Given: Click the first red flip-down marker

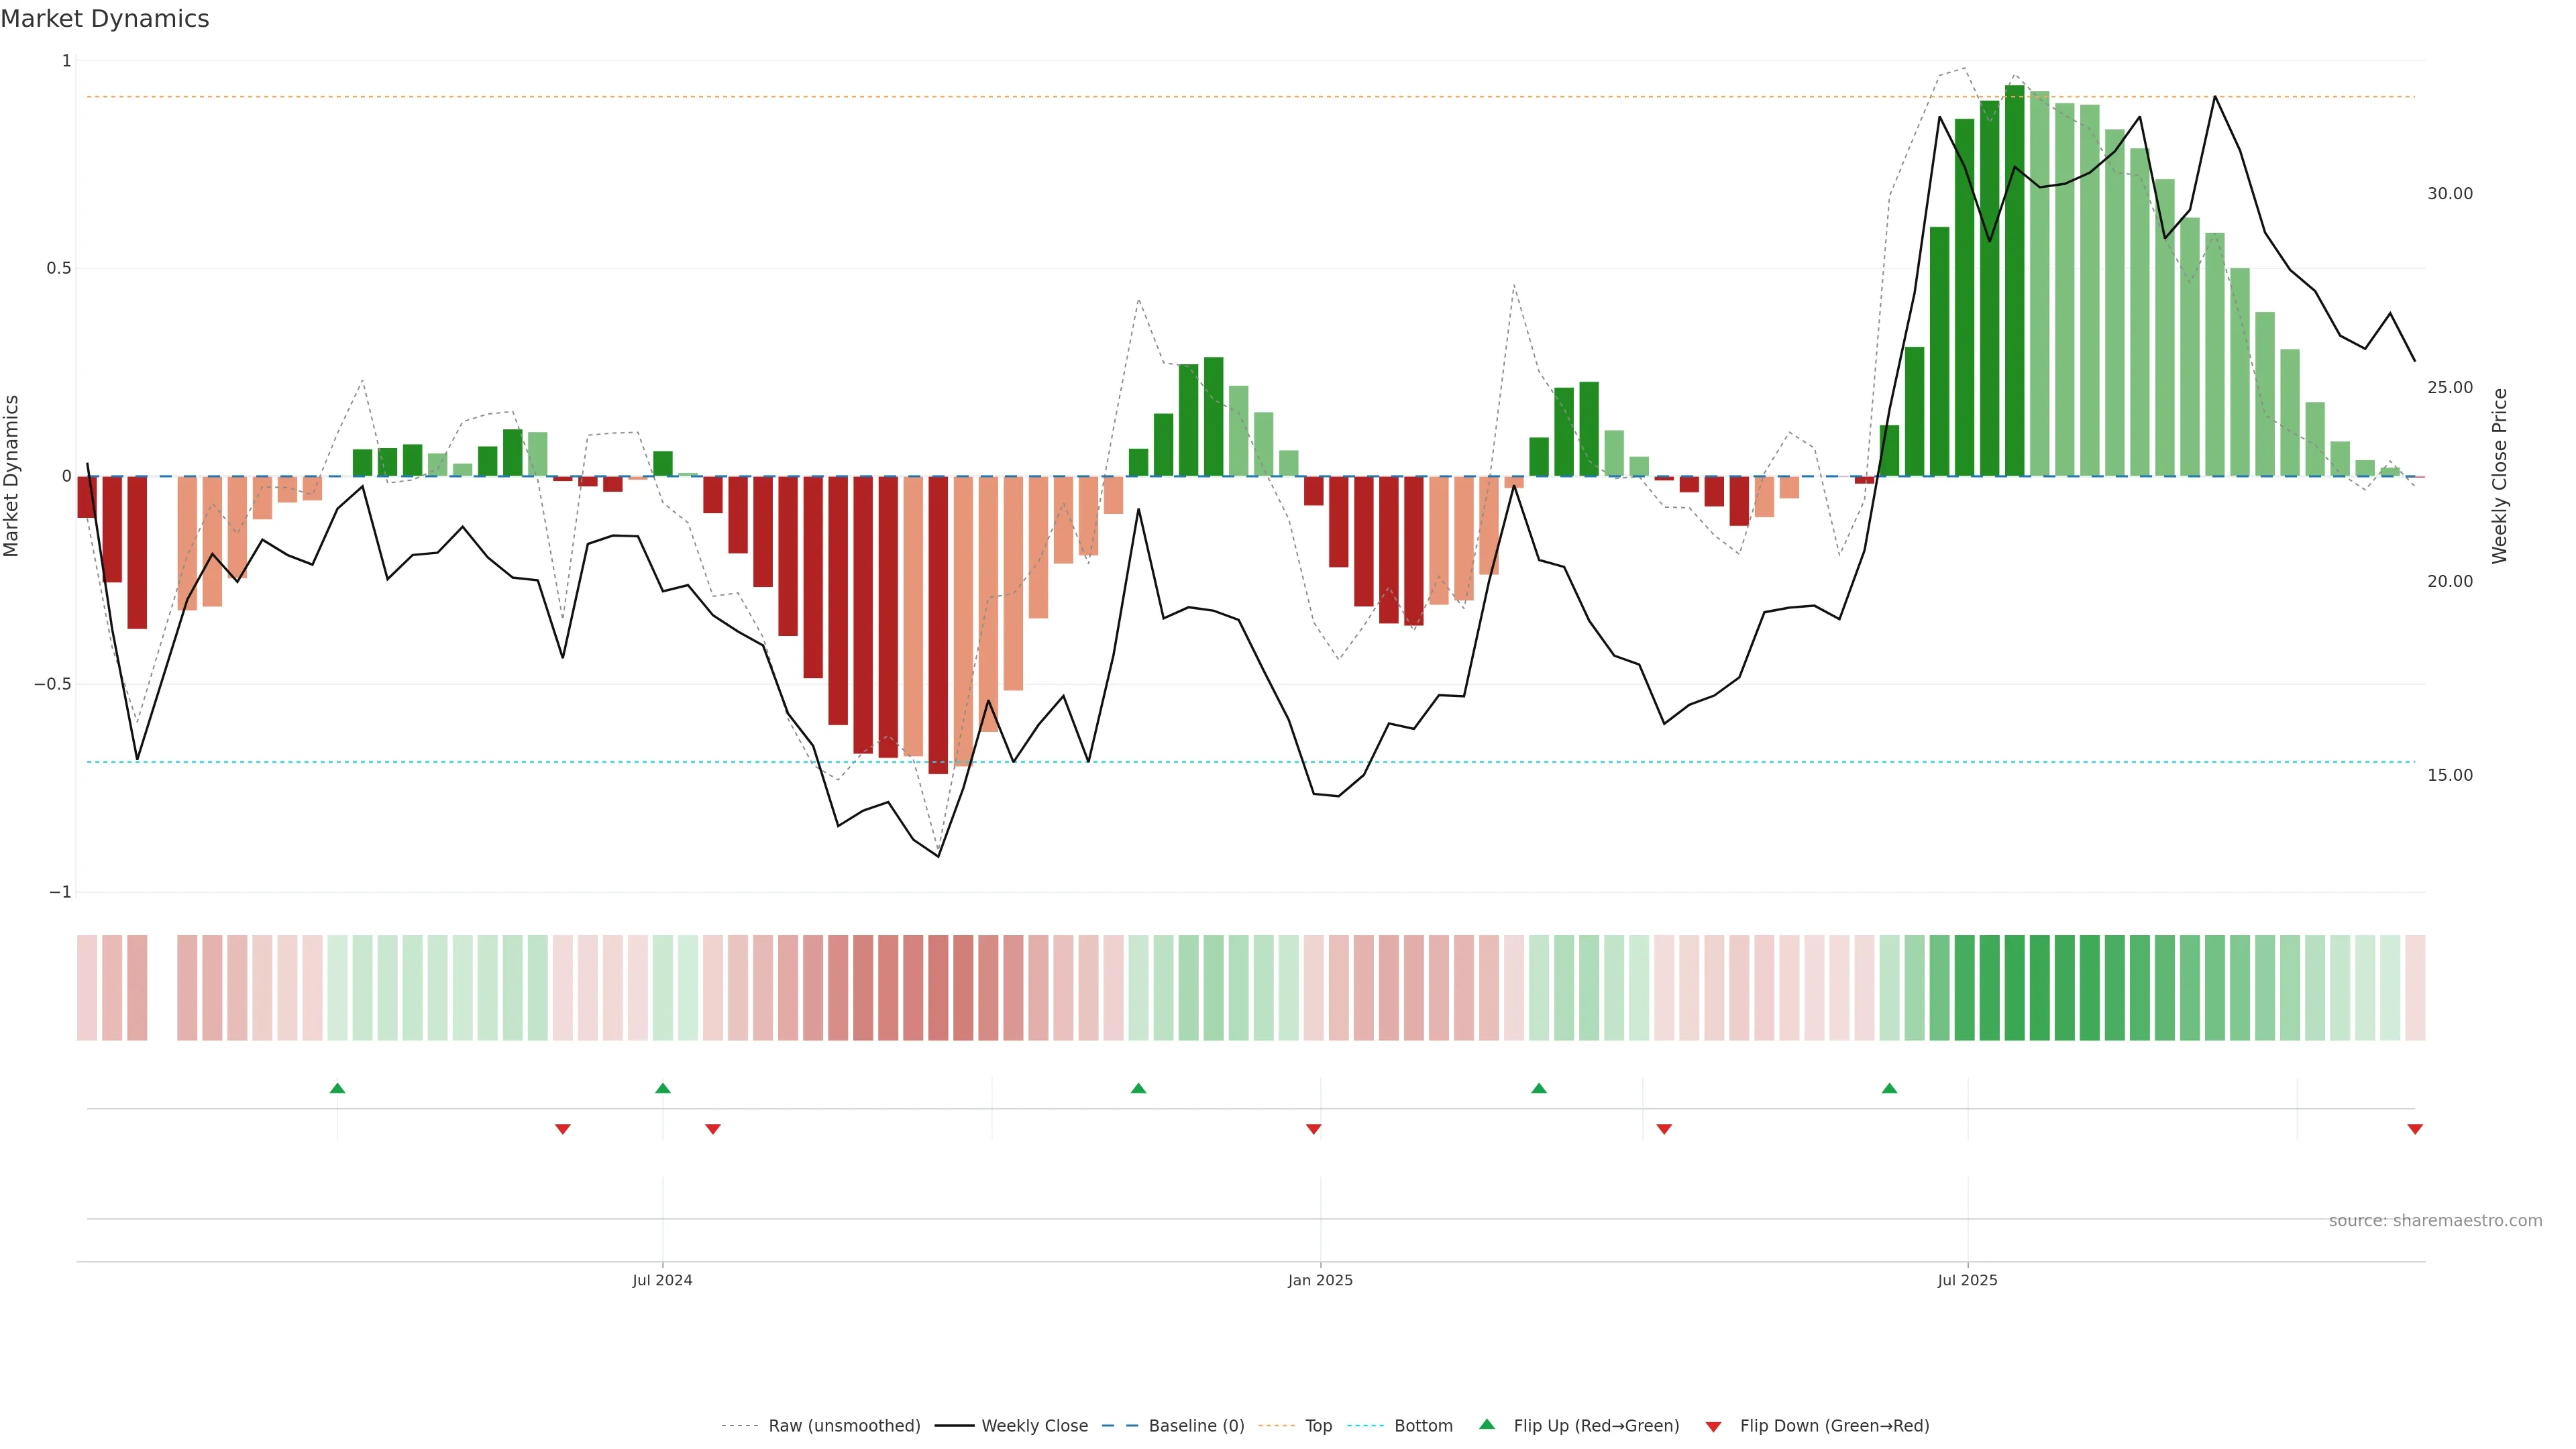Looking at the screenshot, I should (563, 1129).
